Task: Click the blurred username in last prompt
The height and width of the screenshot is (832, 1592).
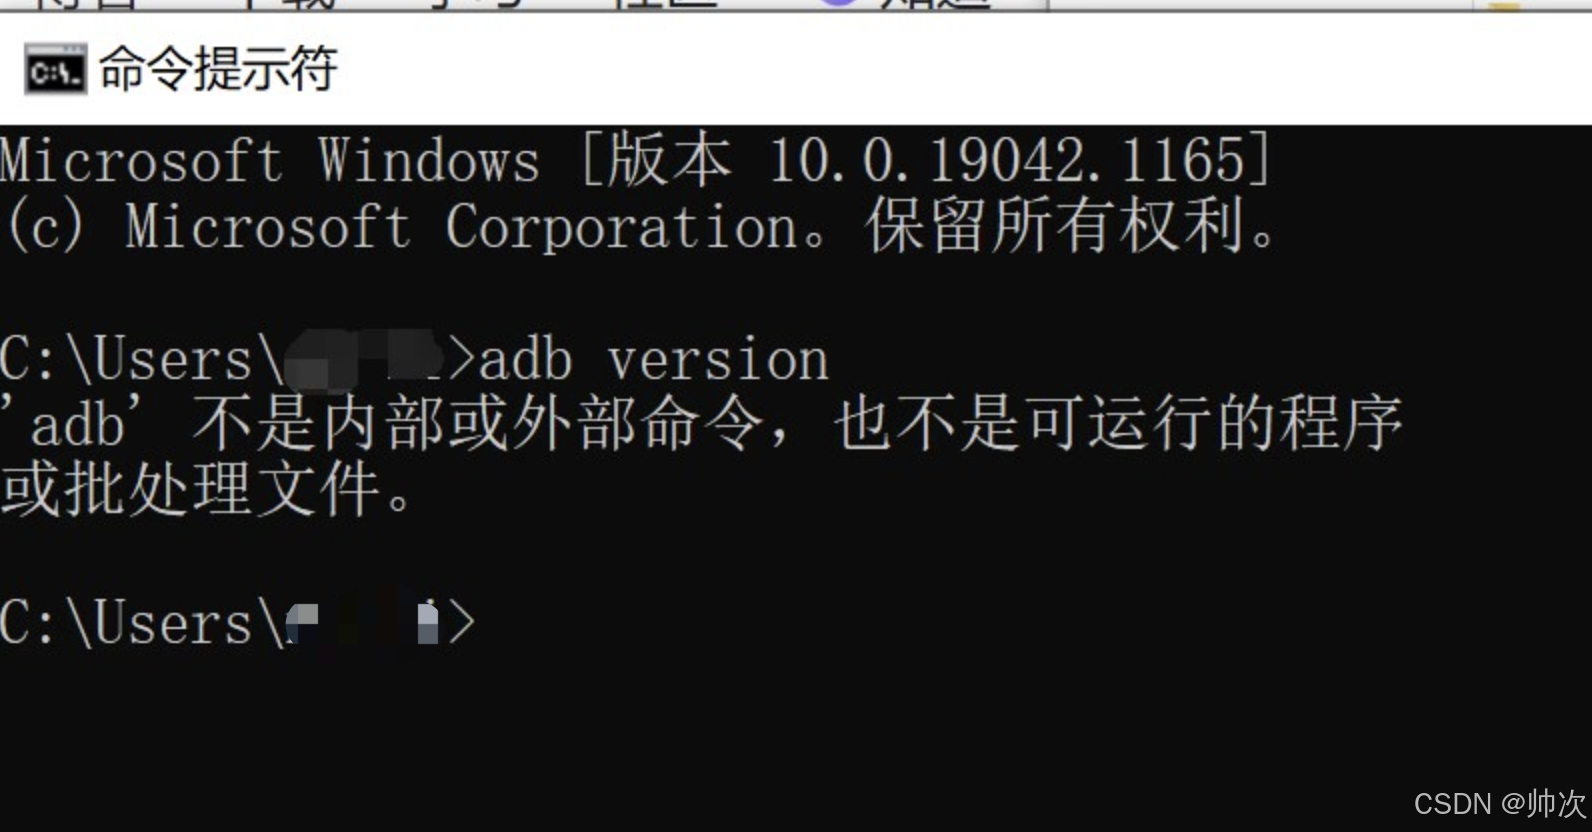Action: (363, 623)
